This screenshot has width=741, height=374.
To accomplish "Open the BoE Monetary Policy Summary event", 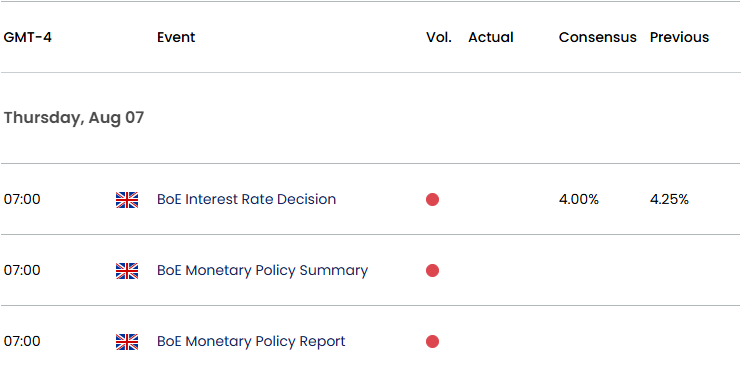I will (x=262, y=270).
